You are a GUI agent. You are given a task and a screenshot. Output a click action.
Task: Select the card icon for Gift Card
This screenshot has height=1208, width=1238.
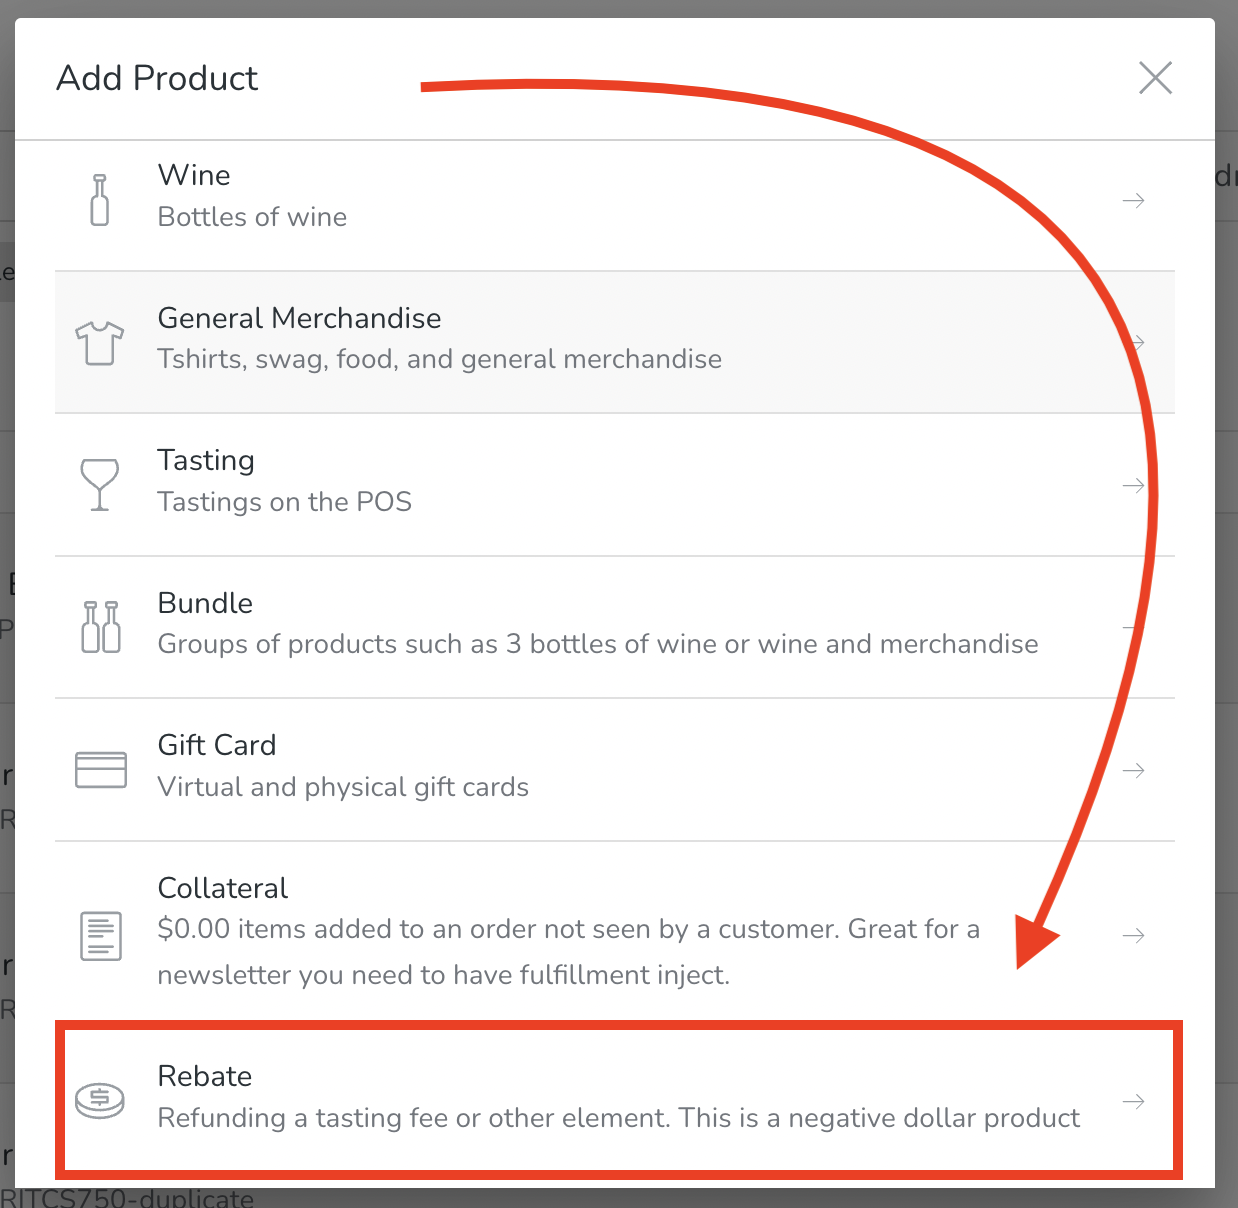point(100,769)
